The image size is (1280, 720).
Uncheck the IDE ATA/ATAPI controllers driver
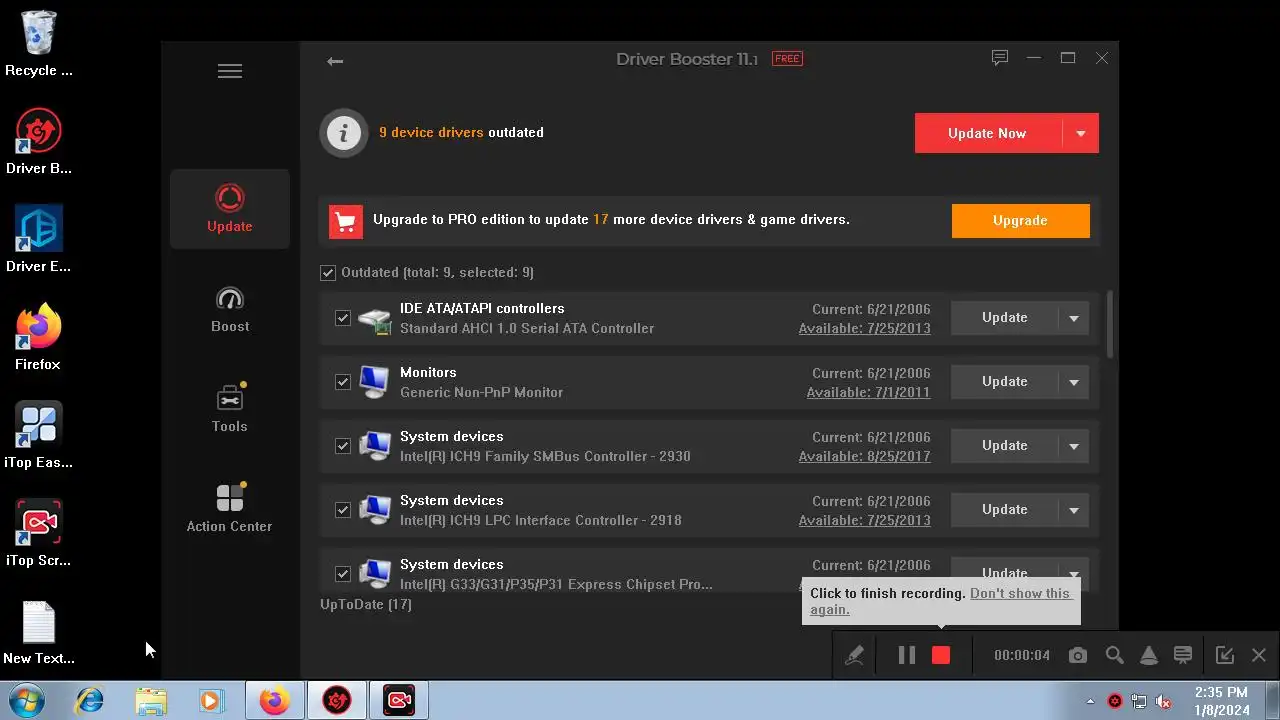click(x=343, y=318)
